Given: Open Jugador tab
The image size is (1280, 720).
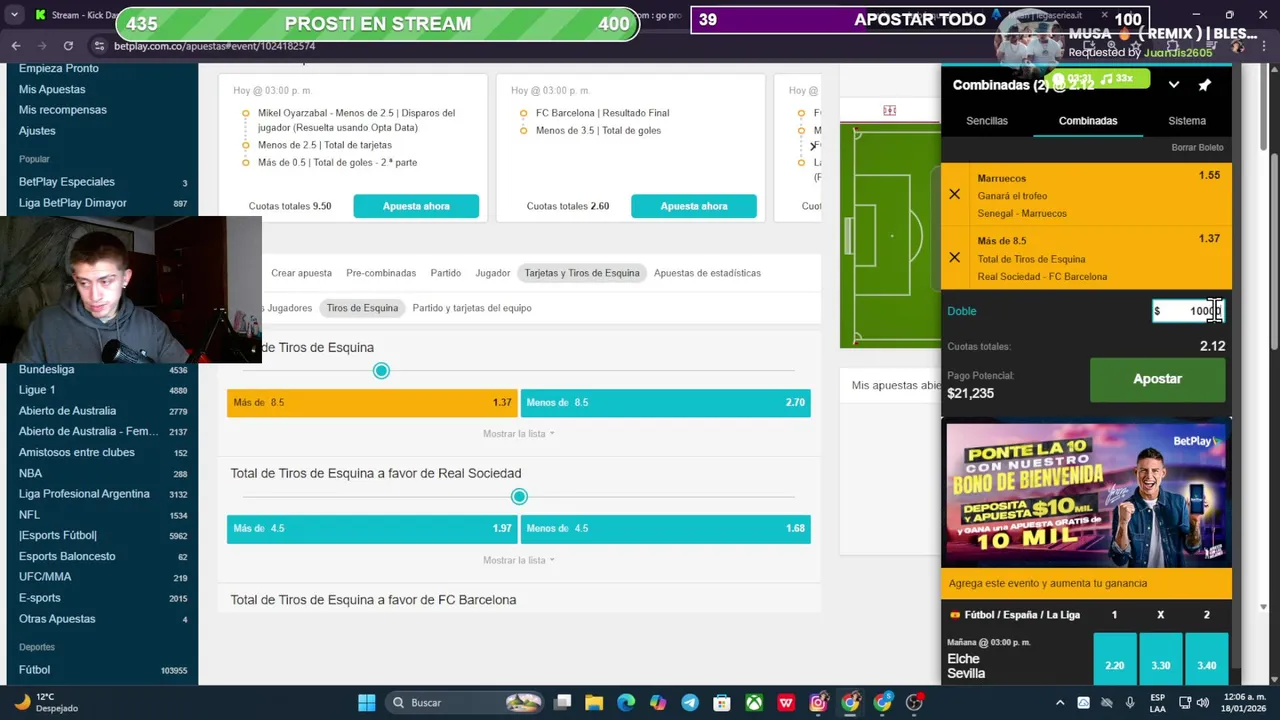Looking at the screenshot, I should point(493,273).
